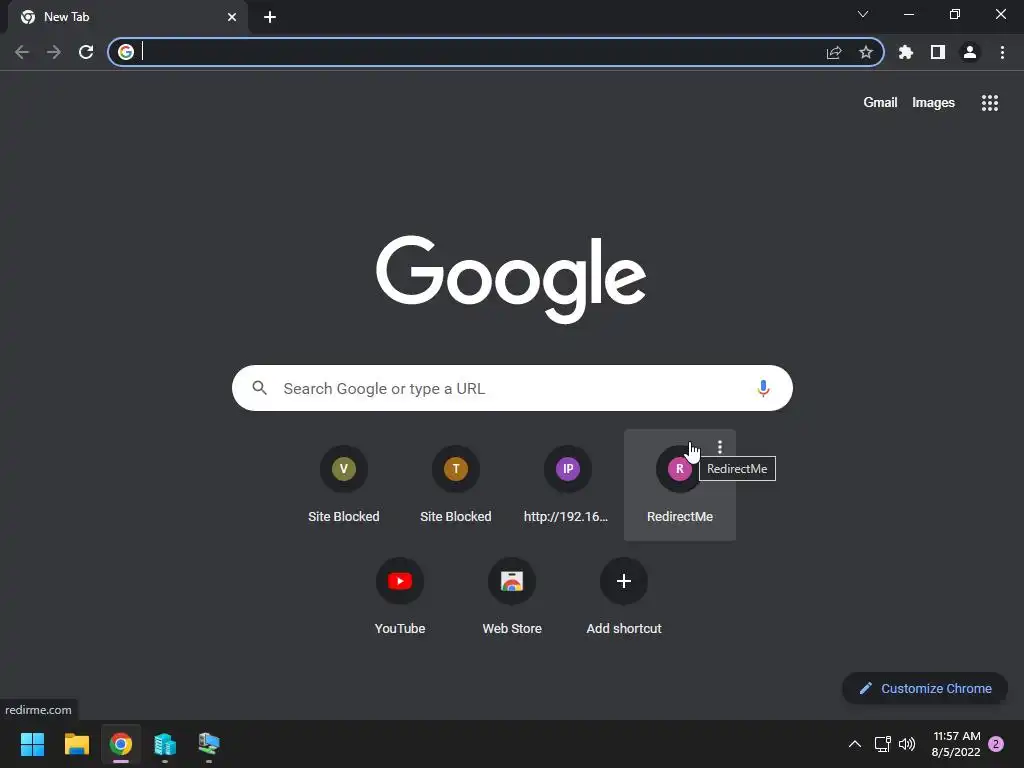
Task: Reload the page with the refresh icon
Action: pyautogui.click(x=86, y=52)
